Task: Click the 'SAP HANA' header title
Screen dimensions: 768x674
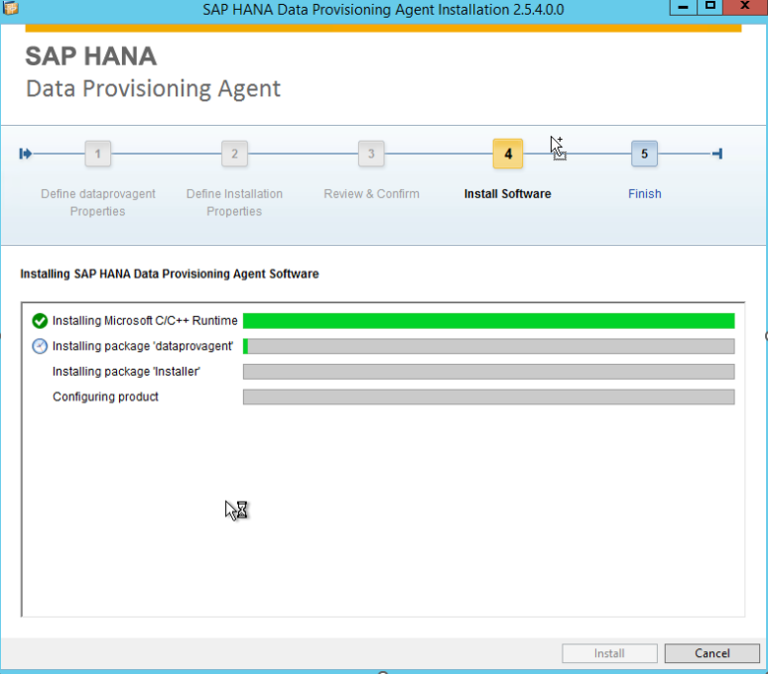Action: pos(91,56)
